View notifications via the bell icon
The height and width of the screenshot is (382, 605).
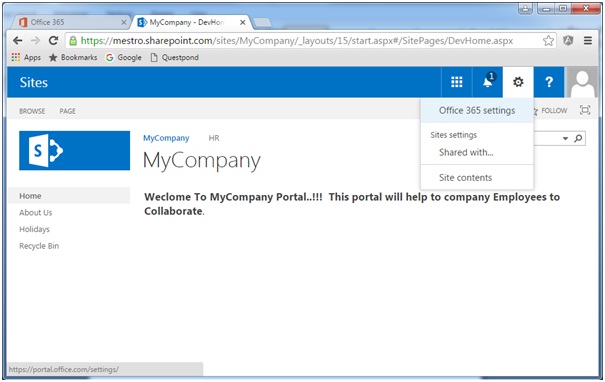pyautogui.click(x=488, y=82)
